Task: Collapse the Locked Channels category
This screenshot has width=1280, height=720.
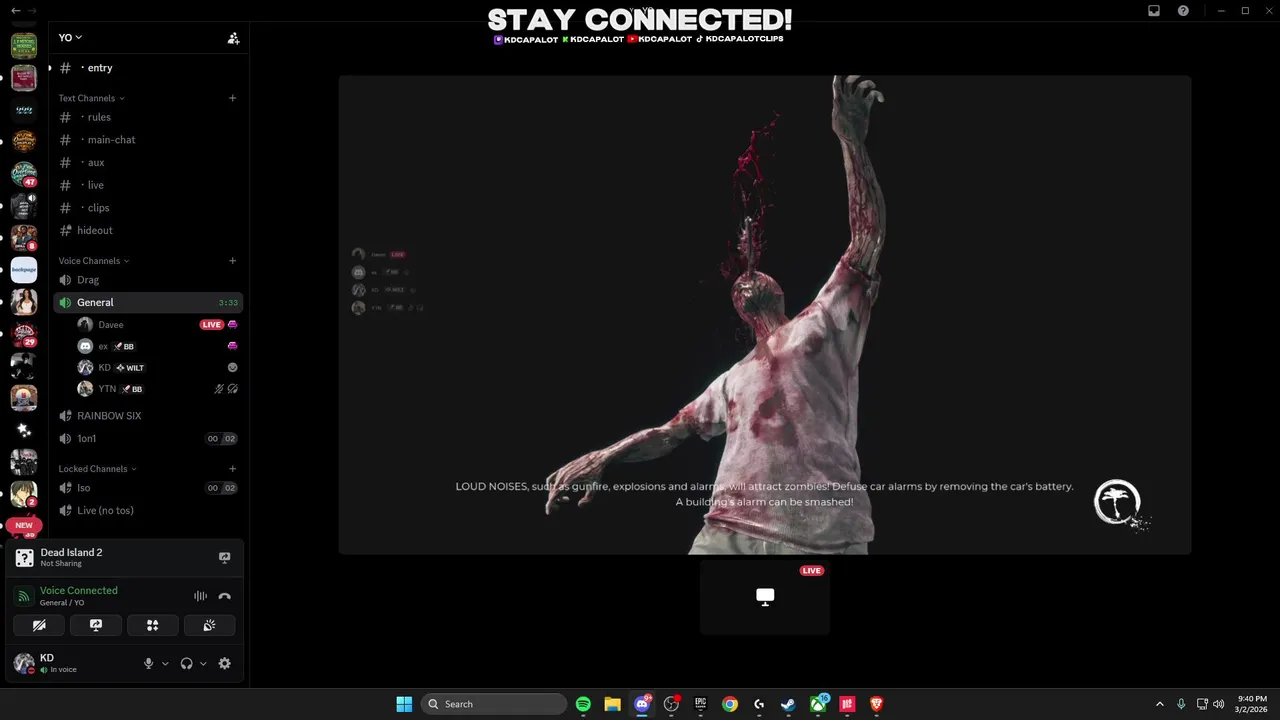Action: [97, 469]
